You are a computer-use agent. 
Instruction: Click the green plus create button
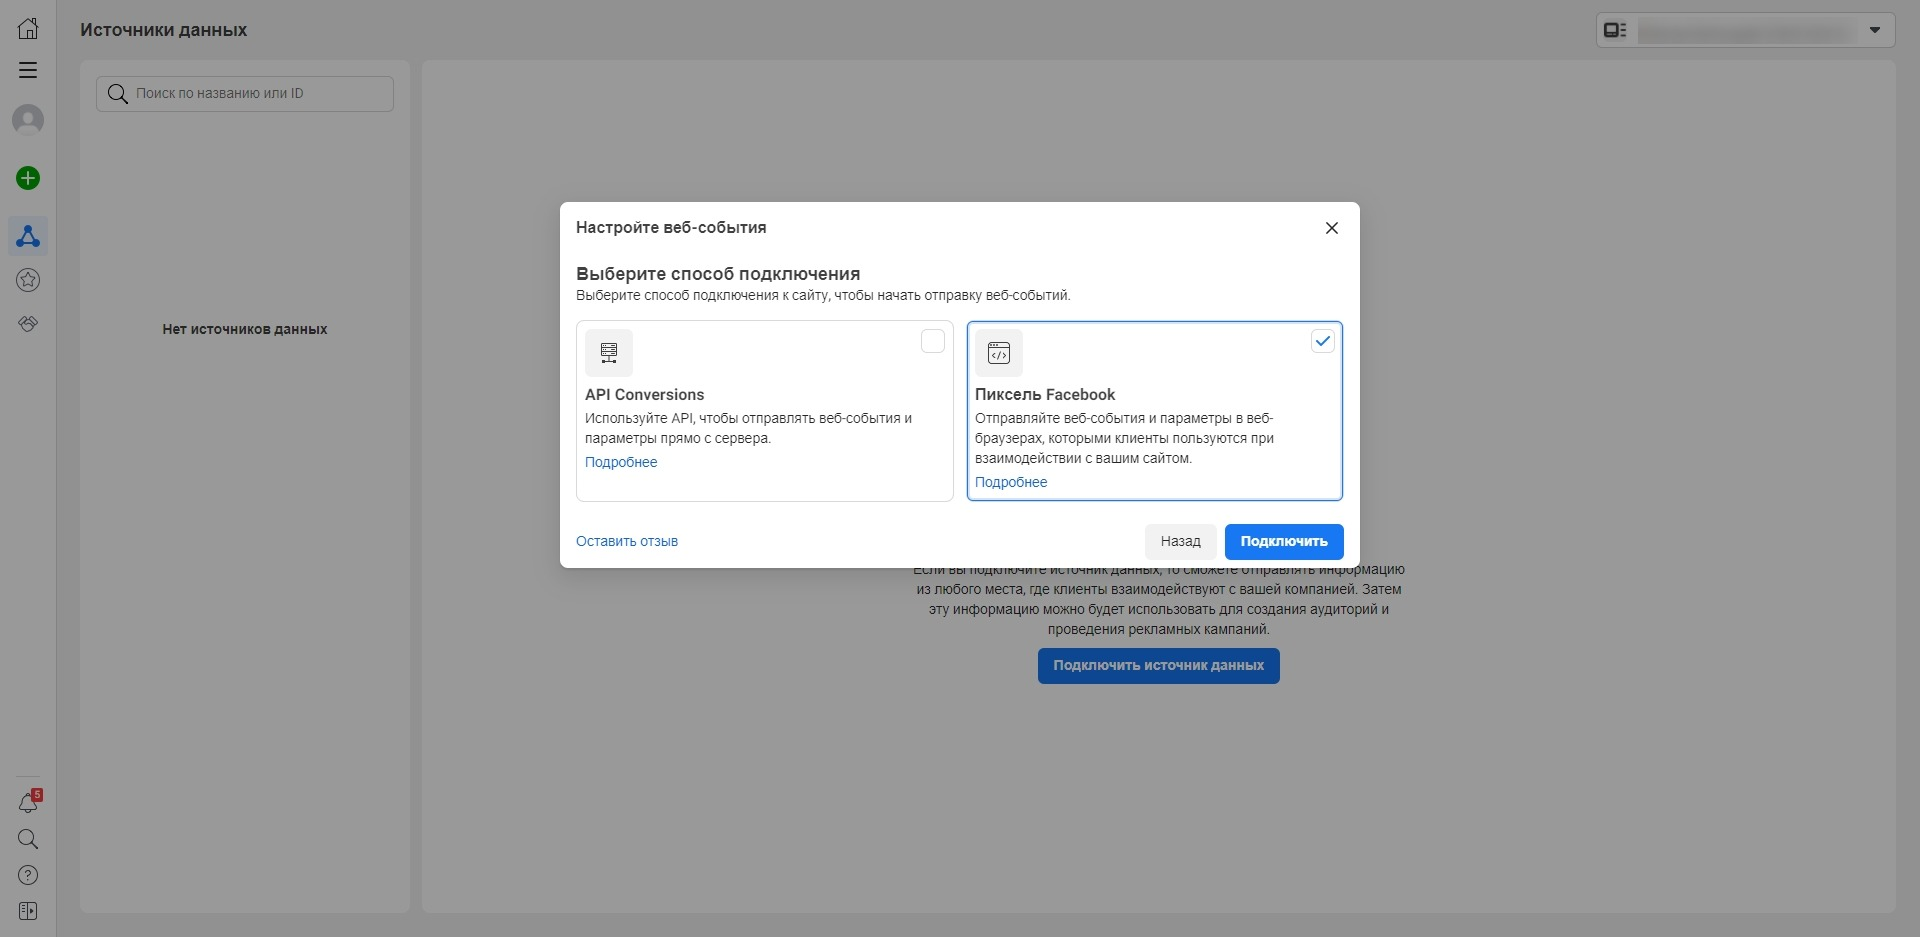(x=28, y=178)
